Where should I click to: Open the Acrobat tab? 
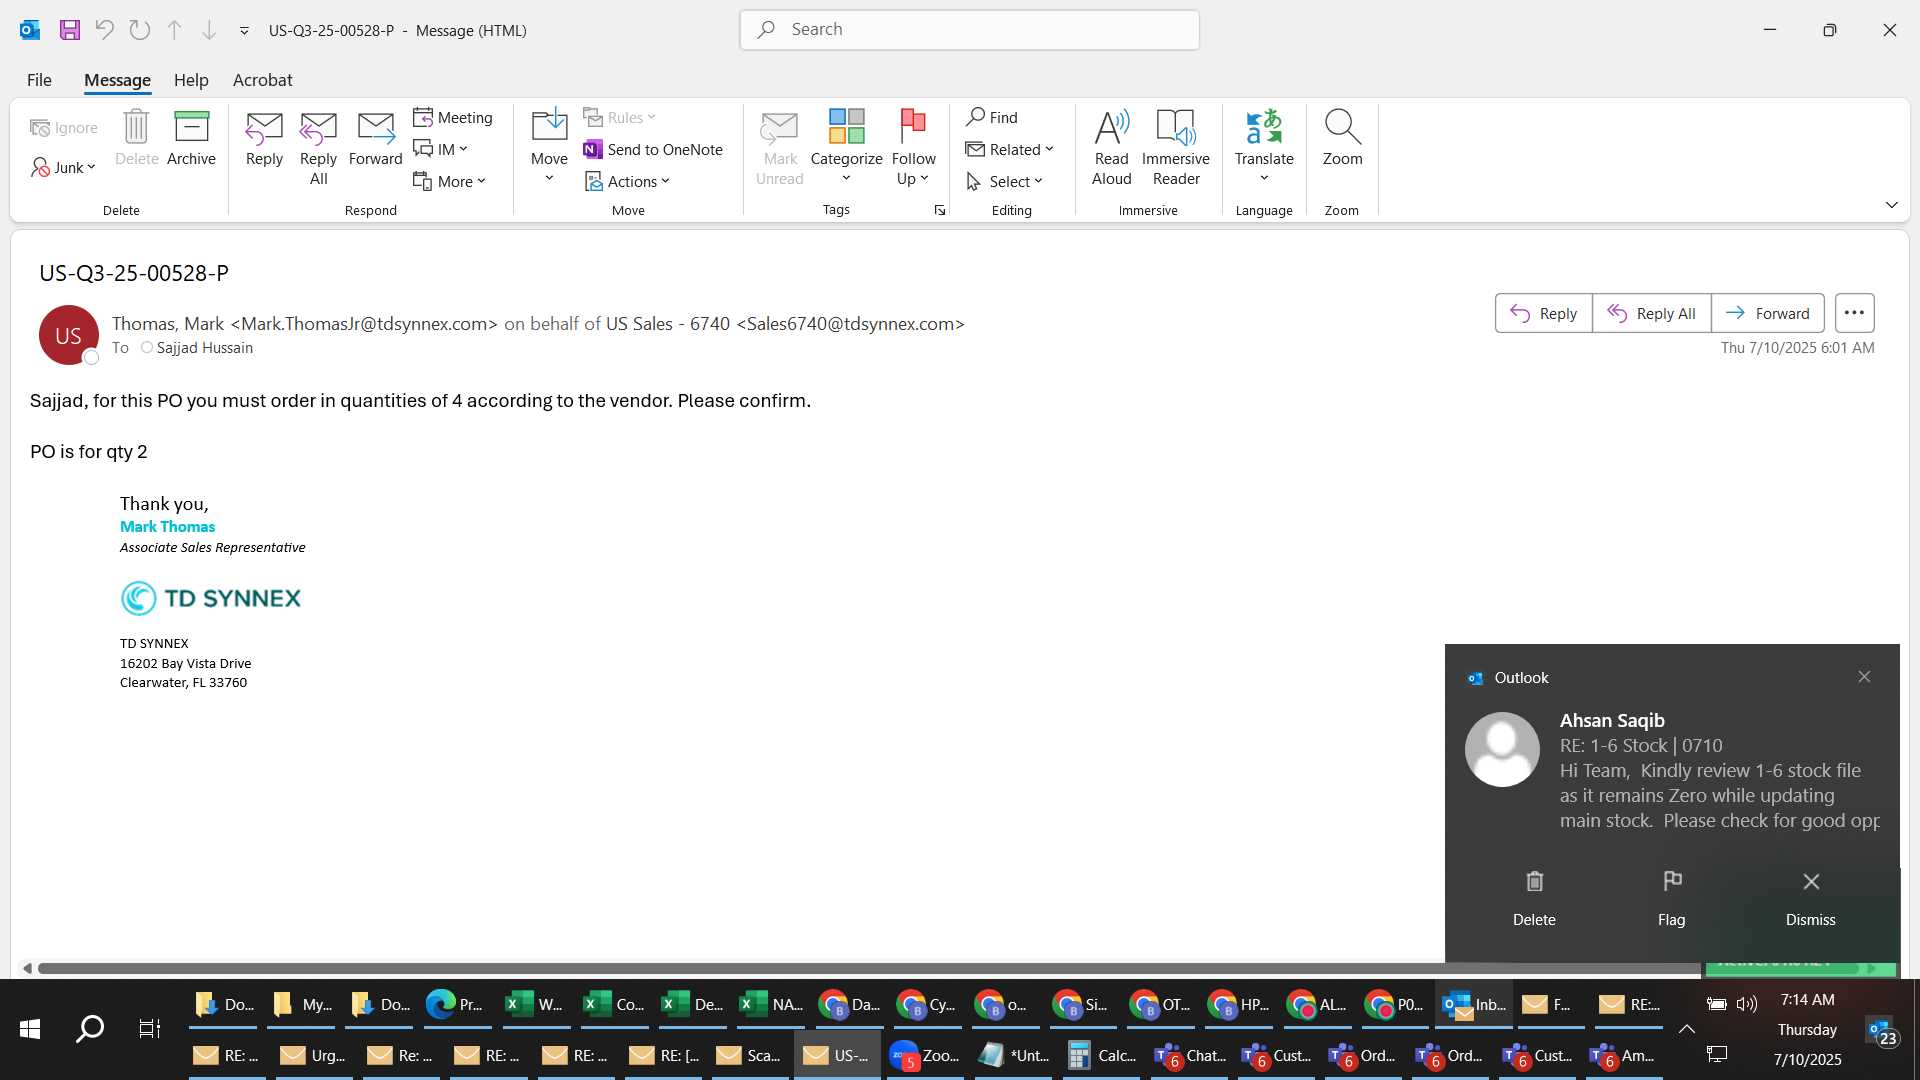click(262, 80)
